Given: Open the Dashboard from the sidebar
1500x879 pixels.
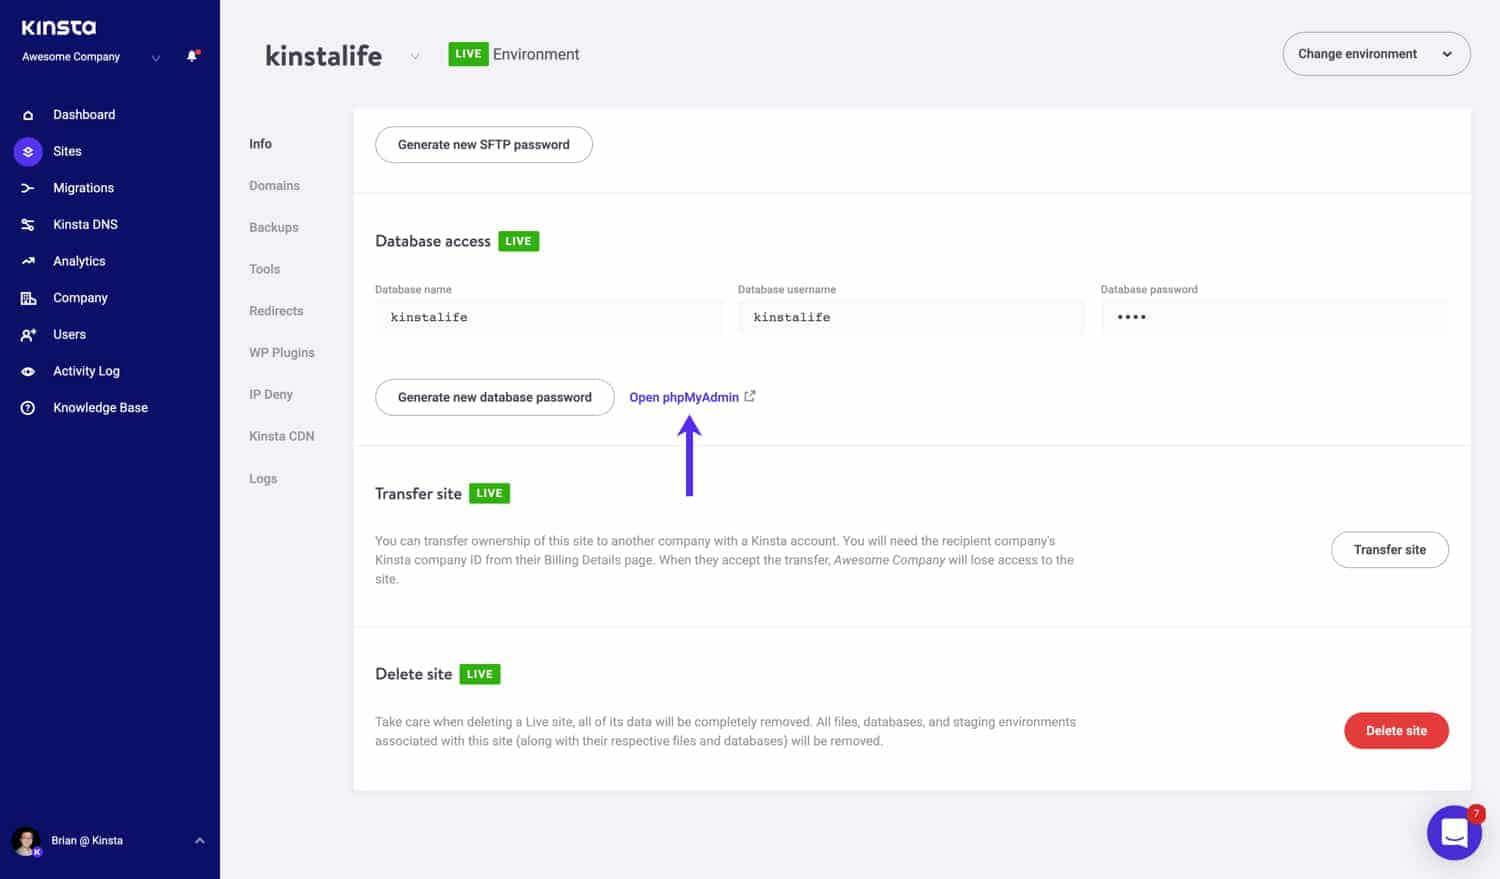Looking at the screenshot, I should pyautogui.click(x=27, y=114).
